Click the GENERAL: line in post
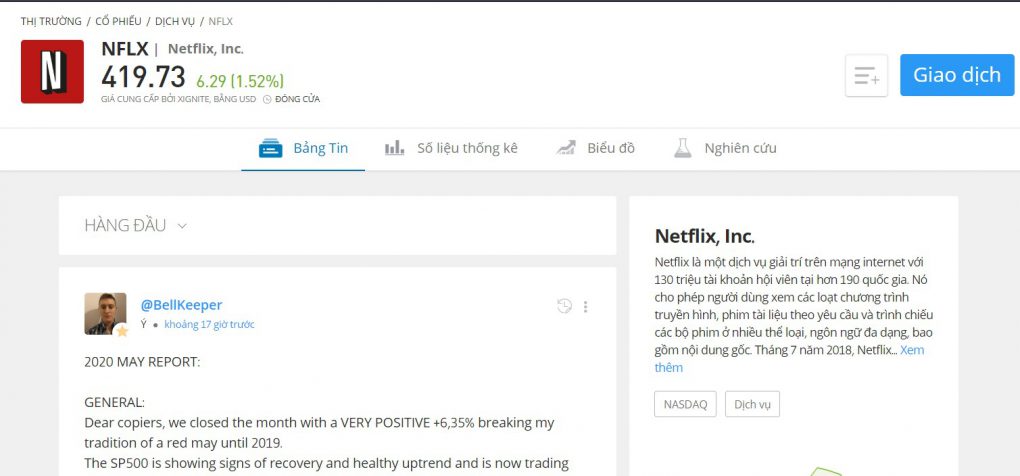The height and width of the screenshot is (476, 1020). (114, 403)
